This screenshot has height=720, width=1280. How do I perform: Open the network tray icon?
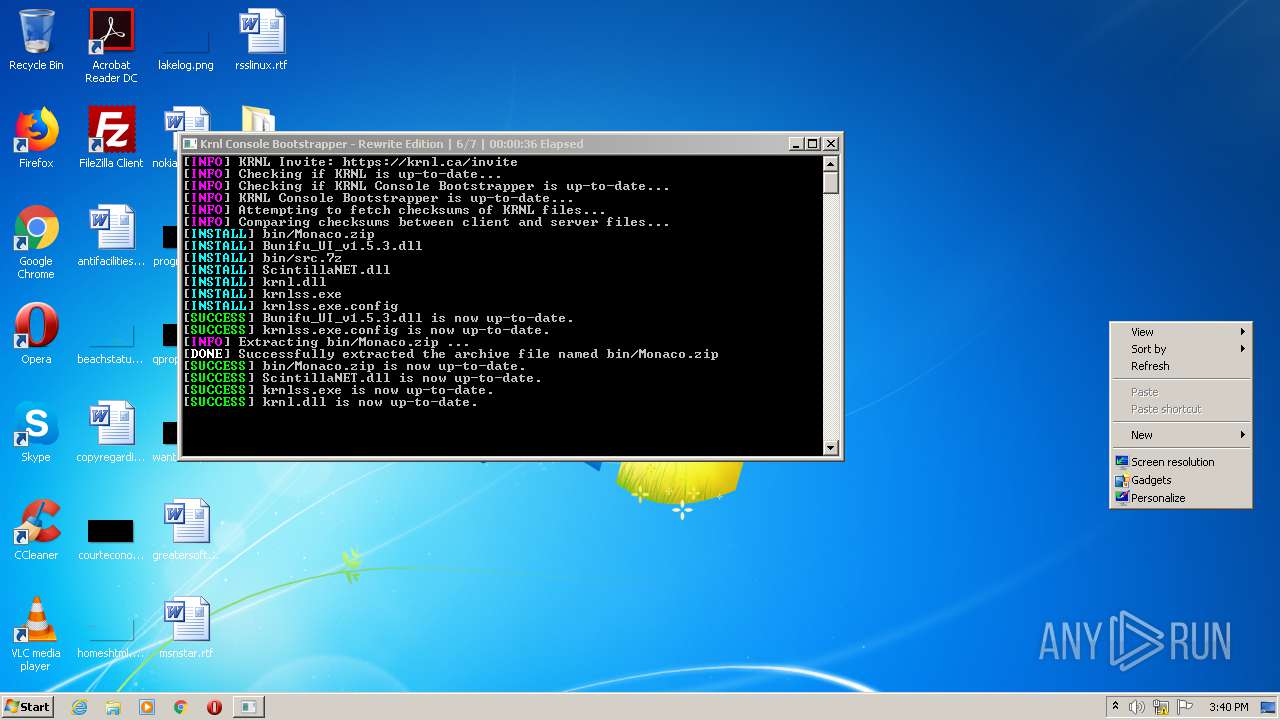[1161, 707]
